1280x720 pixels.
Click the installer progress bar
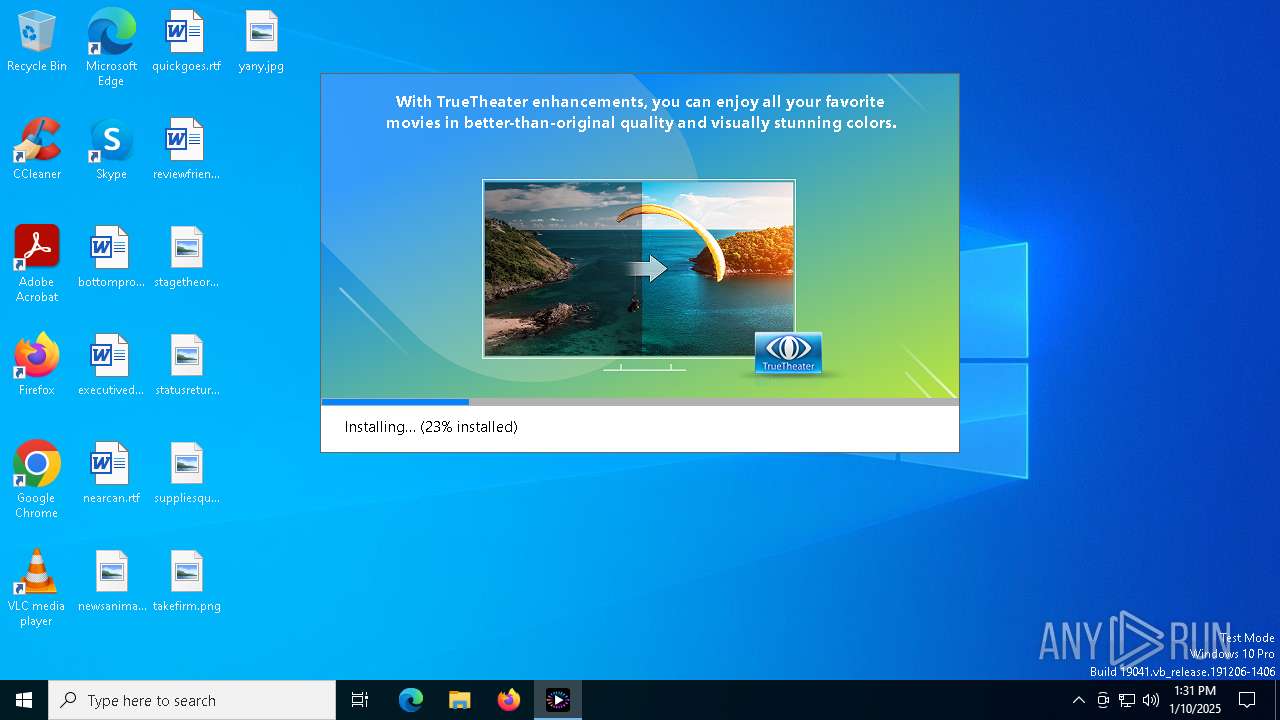[640, 402]
